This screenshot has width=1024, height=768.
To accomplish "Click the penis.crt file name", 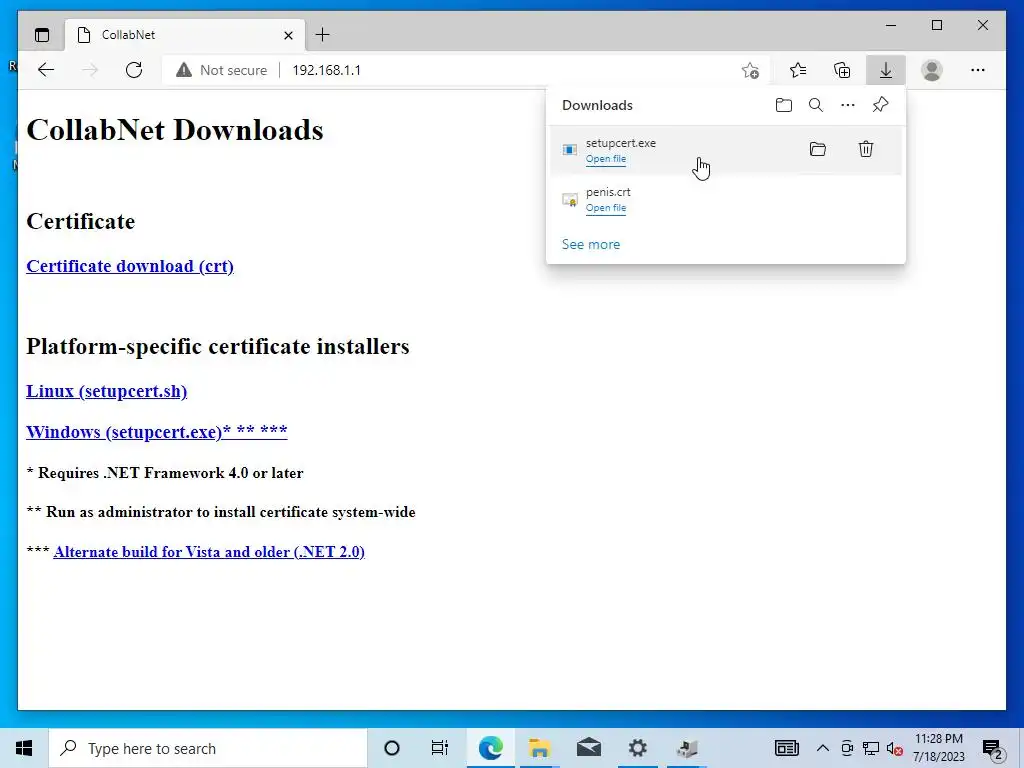I will click(608, 192).
